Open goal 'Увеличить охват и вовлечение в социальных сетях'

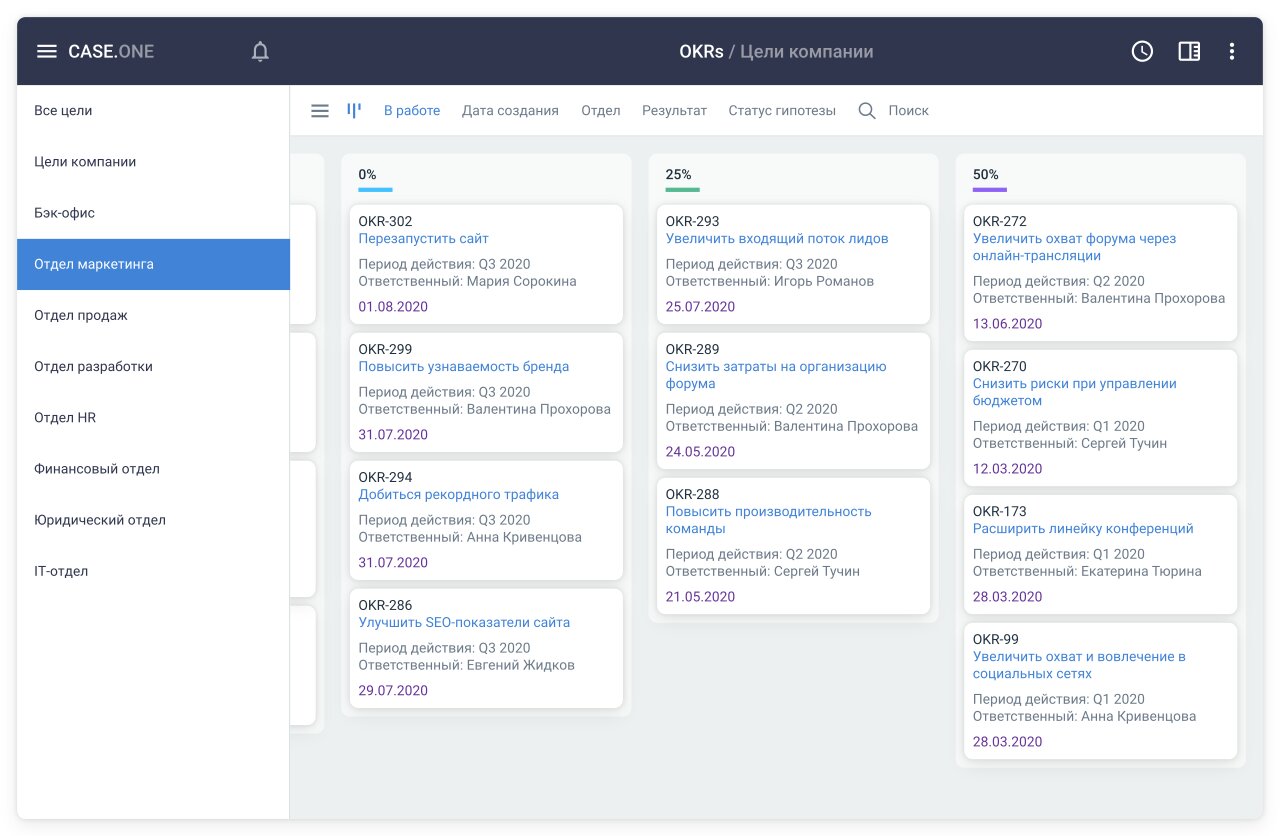pos(1079,665)
